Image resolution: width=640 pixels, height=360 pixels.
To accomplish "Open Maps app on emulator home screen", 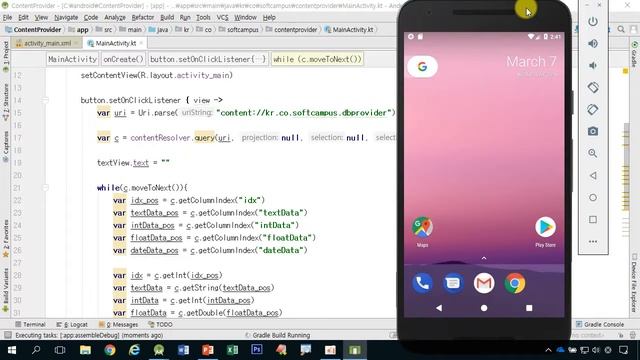I will tap(422, 232).
